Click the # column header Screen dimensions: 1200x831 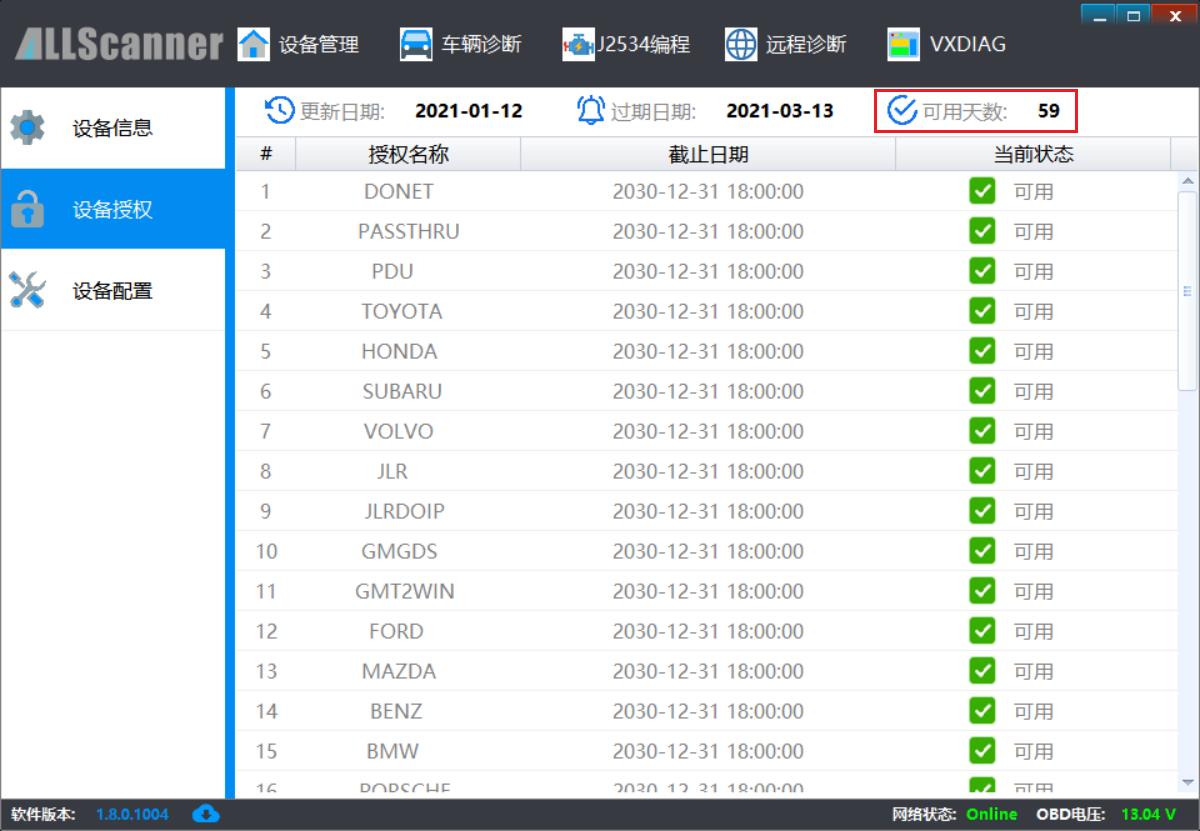266,154
